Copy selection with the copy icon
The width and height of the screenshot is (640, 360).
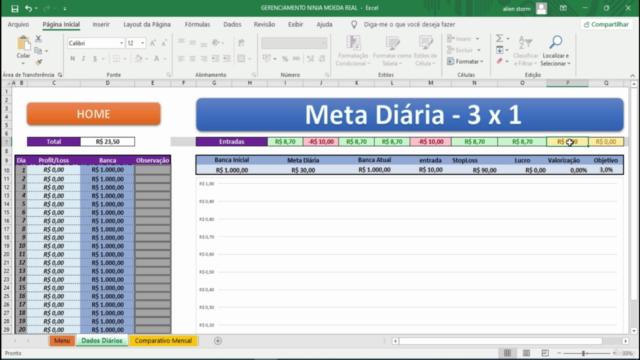[x=38, y=51]
